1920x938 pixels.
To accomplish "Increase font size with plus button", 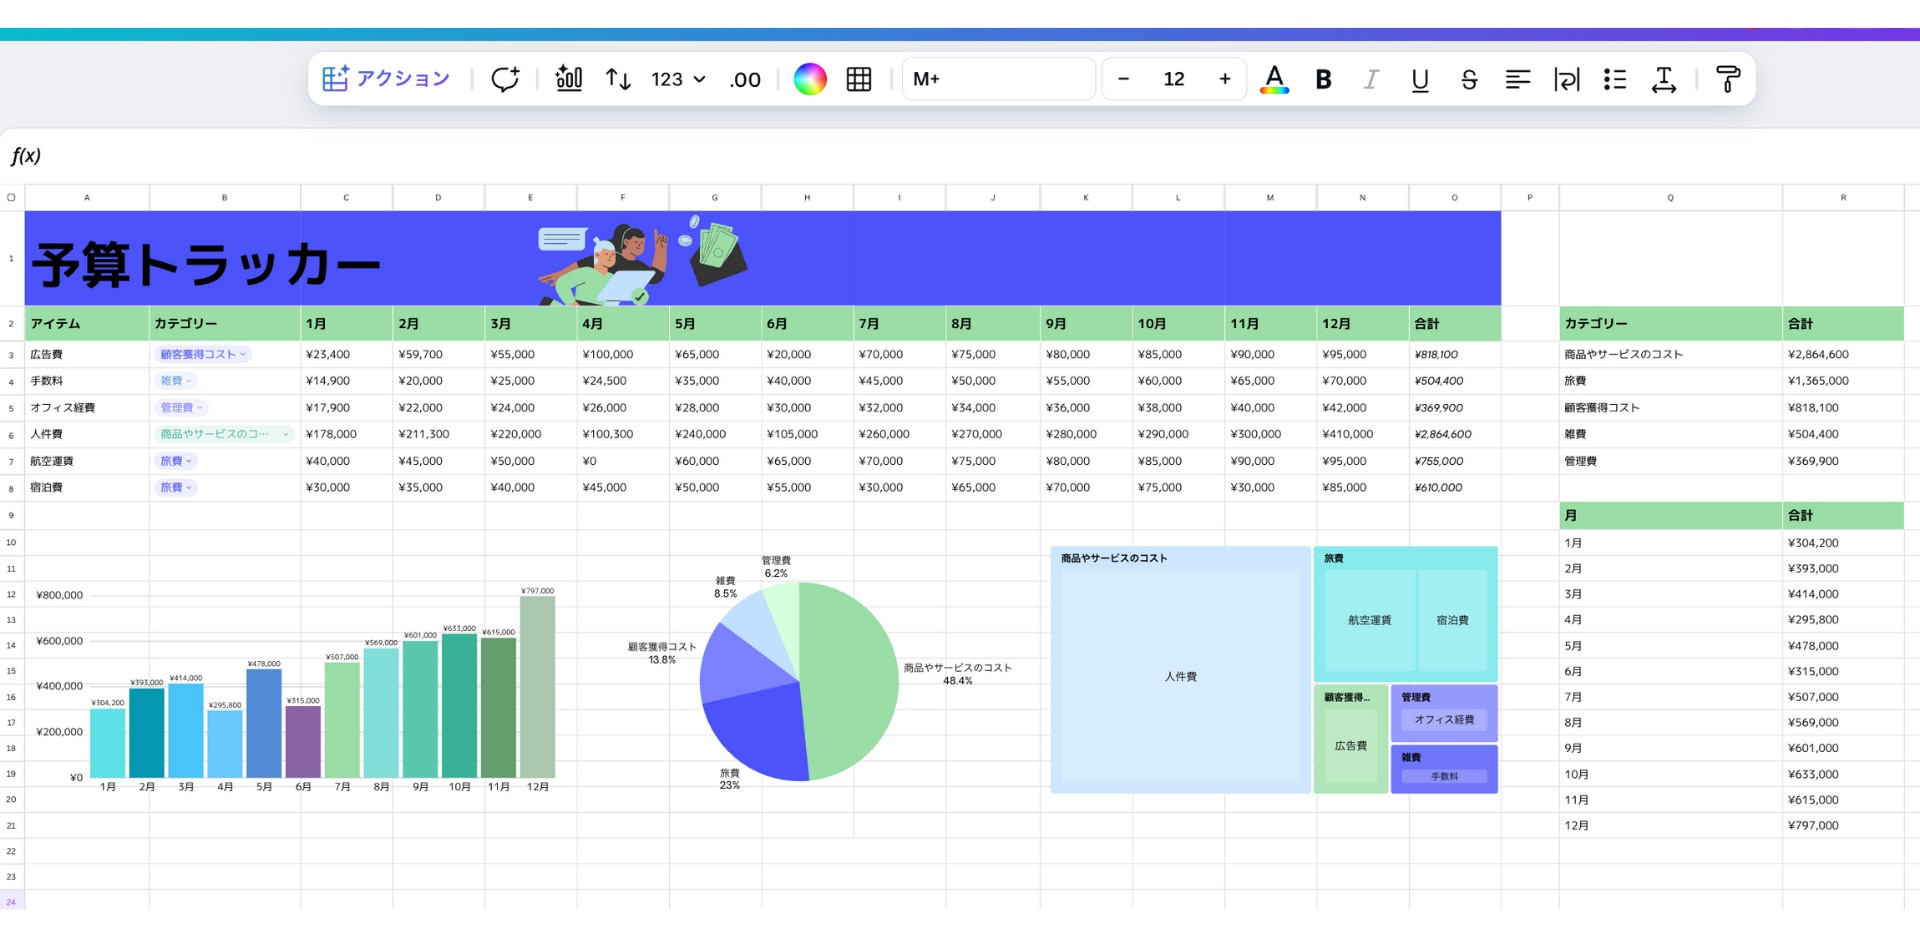I will pos(1224,79).
